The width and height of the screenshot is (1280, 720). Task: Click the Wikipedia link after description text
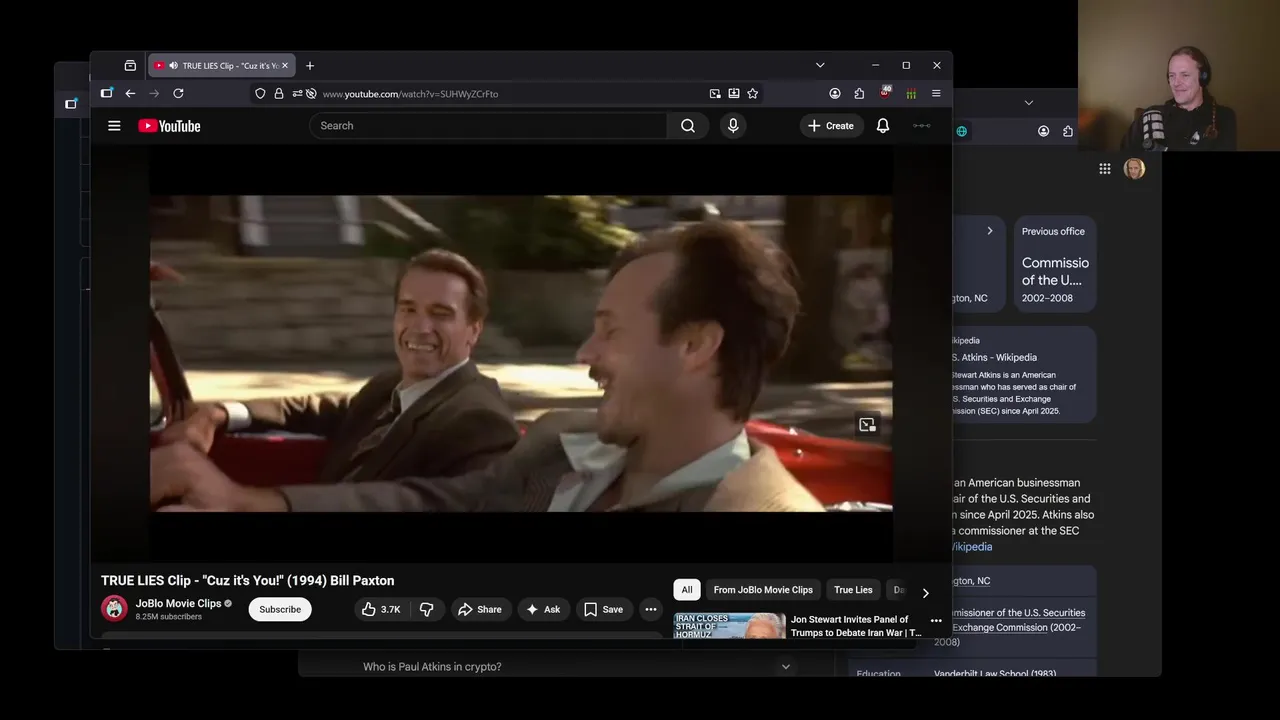click(971, 547)
